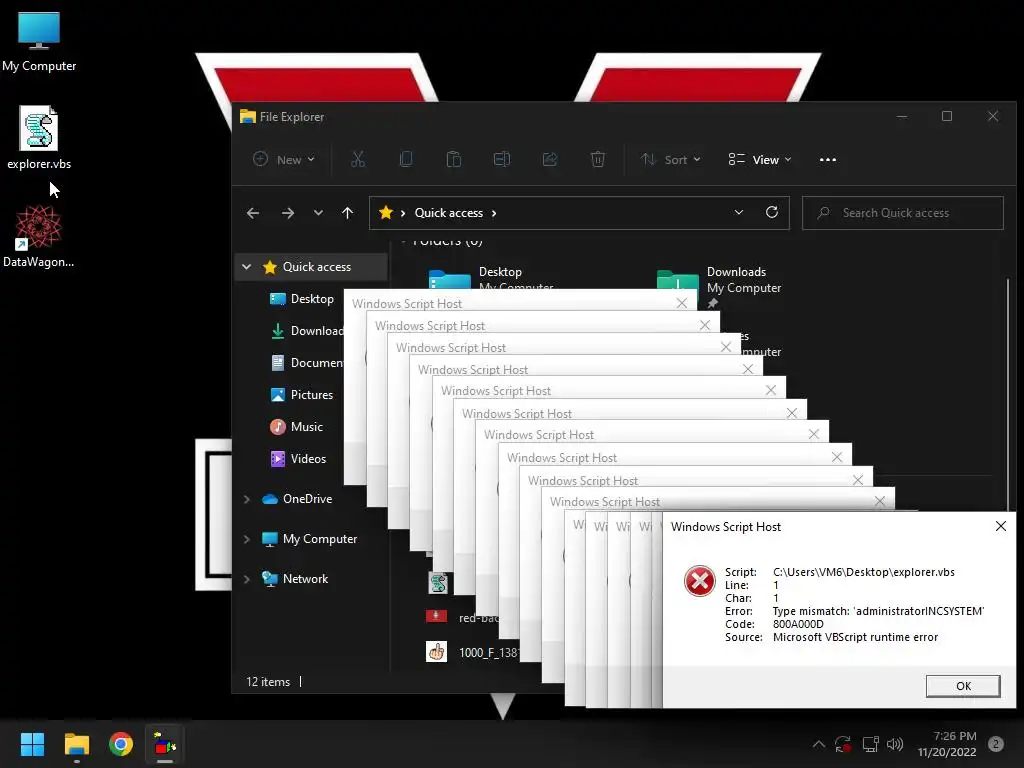Click Quick access in the address bar
Image resolution: width=1024 pixels, height=768 pixels.
(x=449, y=213)
